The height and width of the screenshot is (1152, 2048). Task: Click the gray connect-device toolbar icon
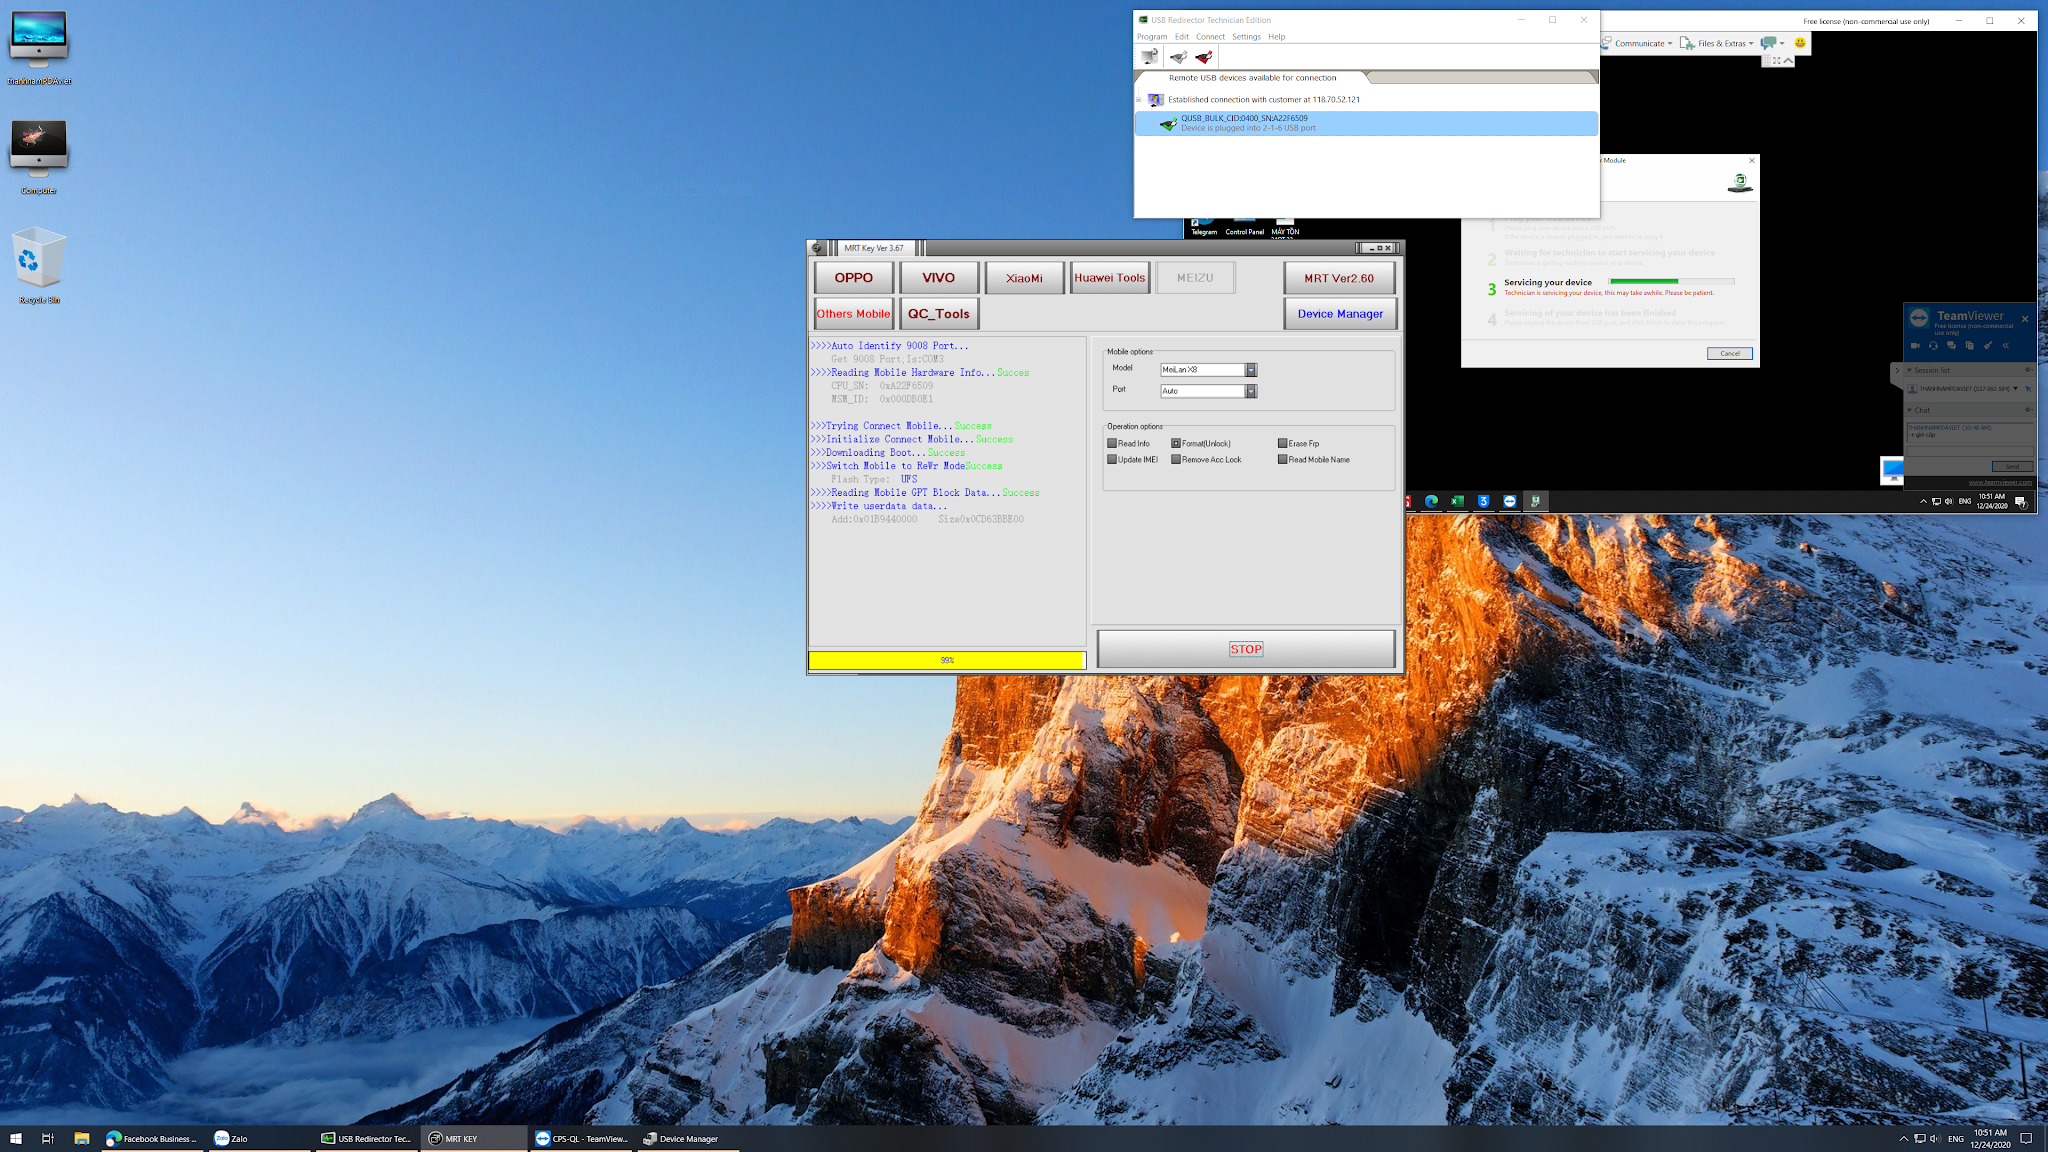[1178, 57]
